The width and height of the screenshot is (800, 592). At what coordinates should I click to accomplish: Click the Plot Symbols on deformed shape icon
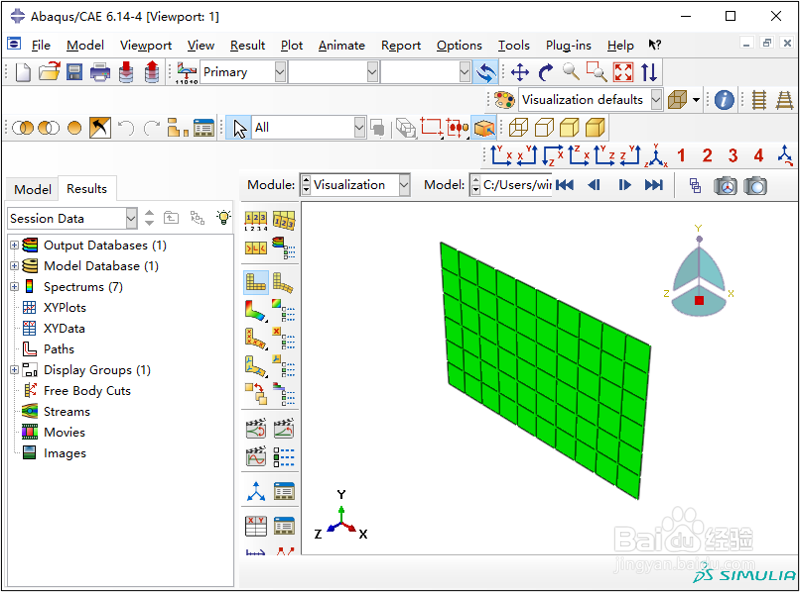click(256, 338)
